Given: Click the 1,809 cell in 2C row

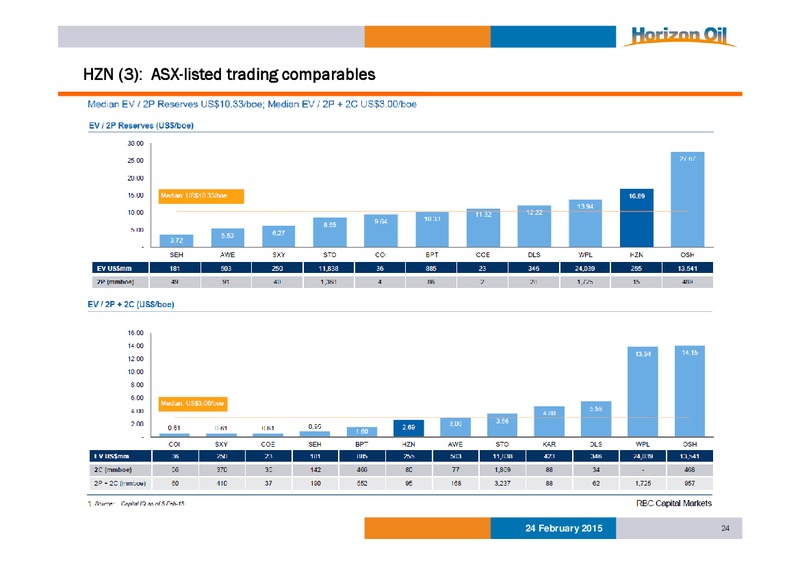Looking at the screenshot, I should coord(502,470).
